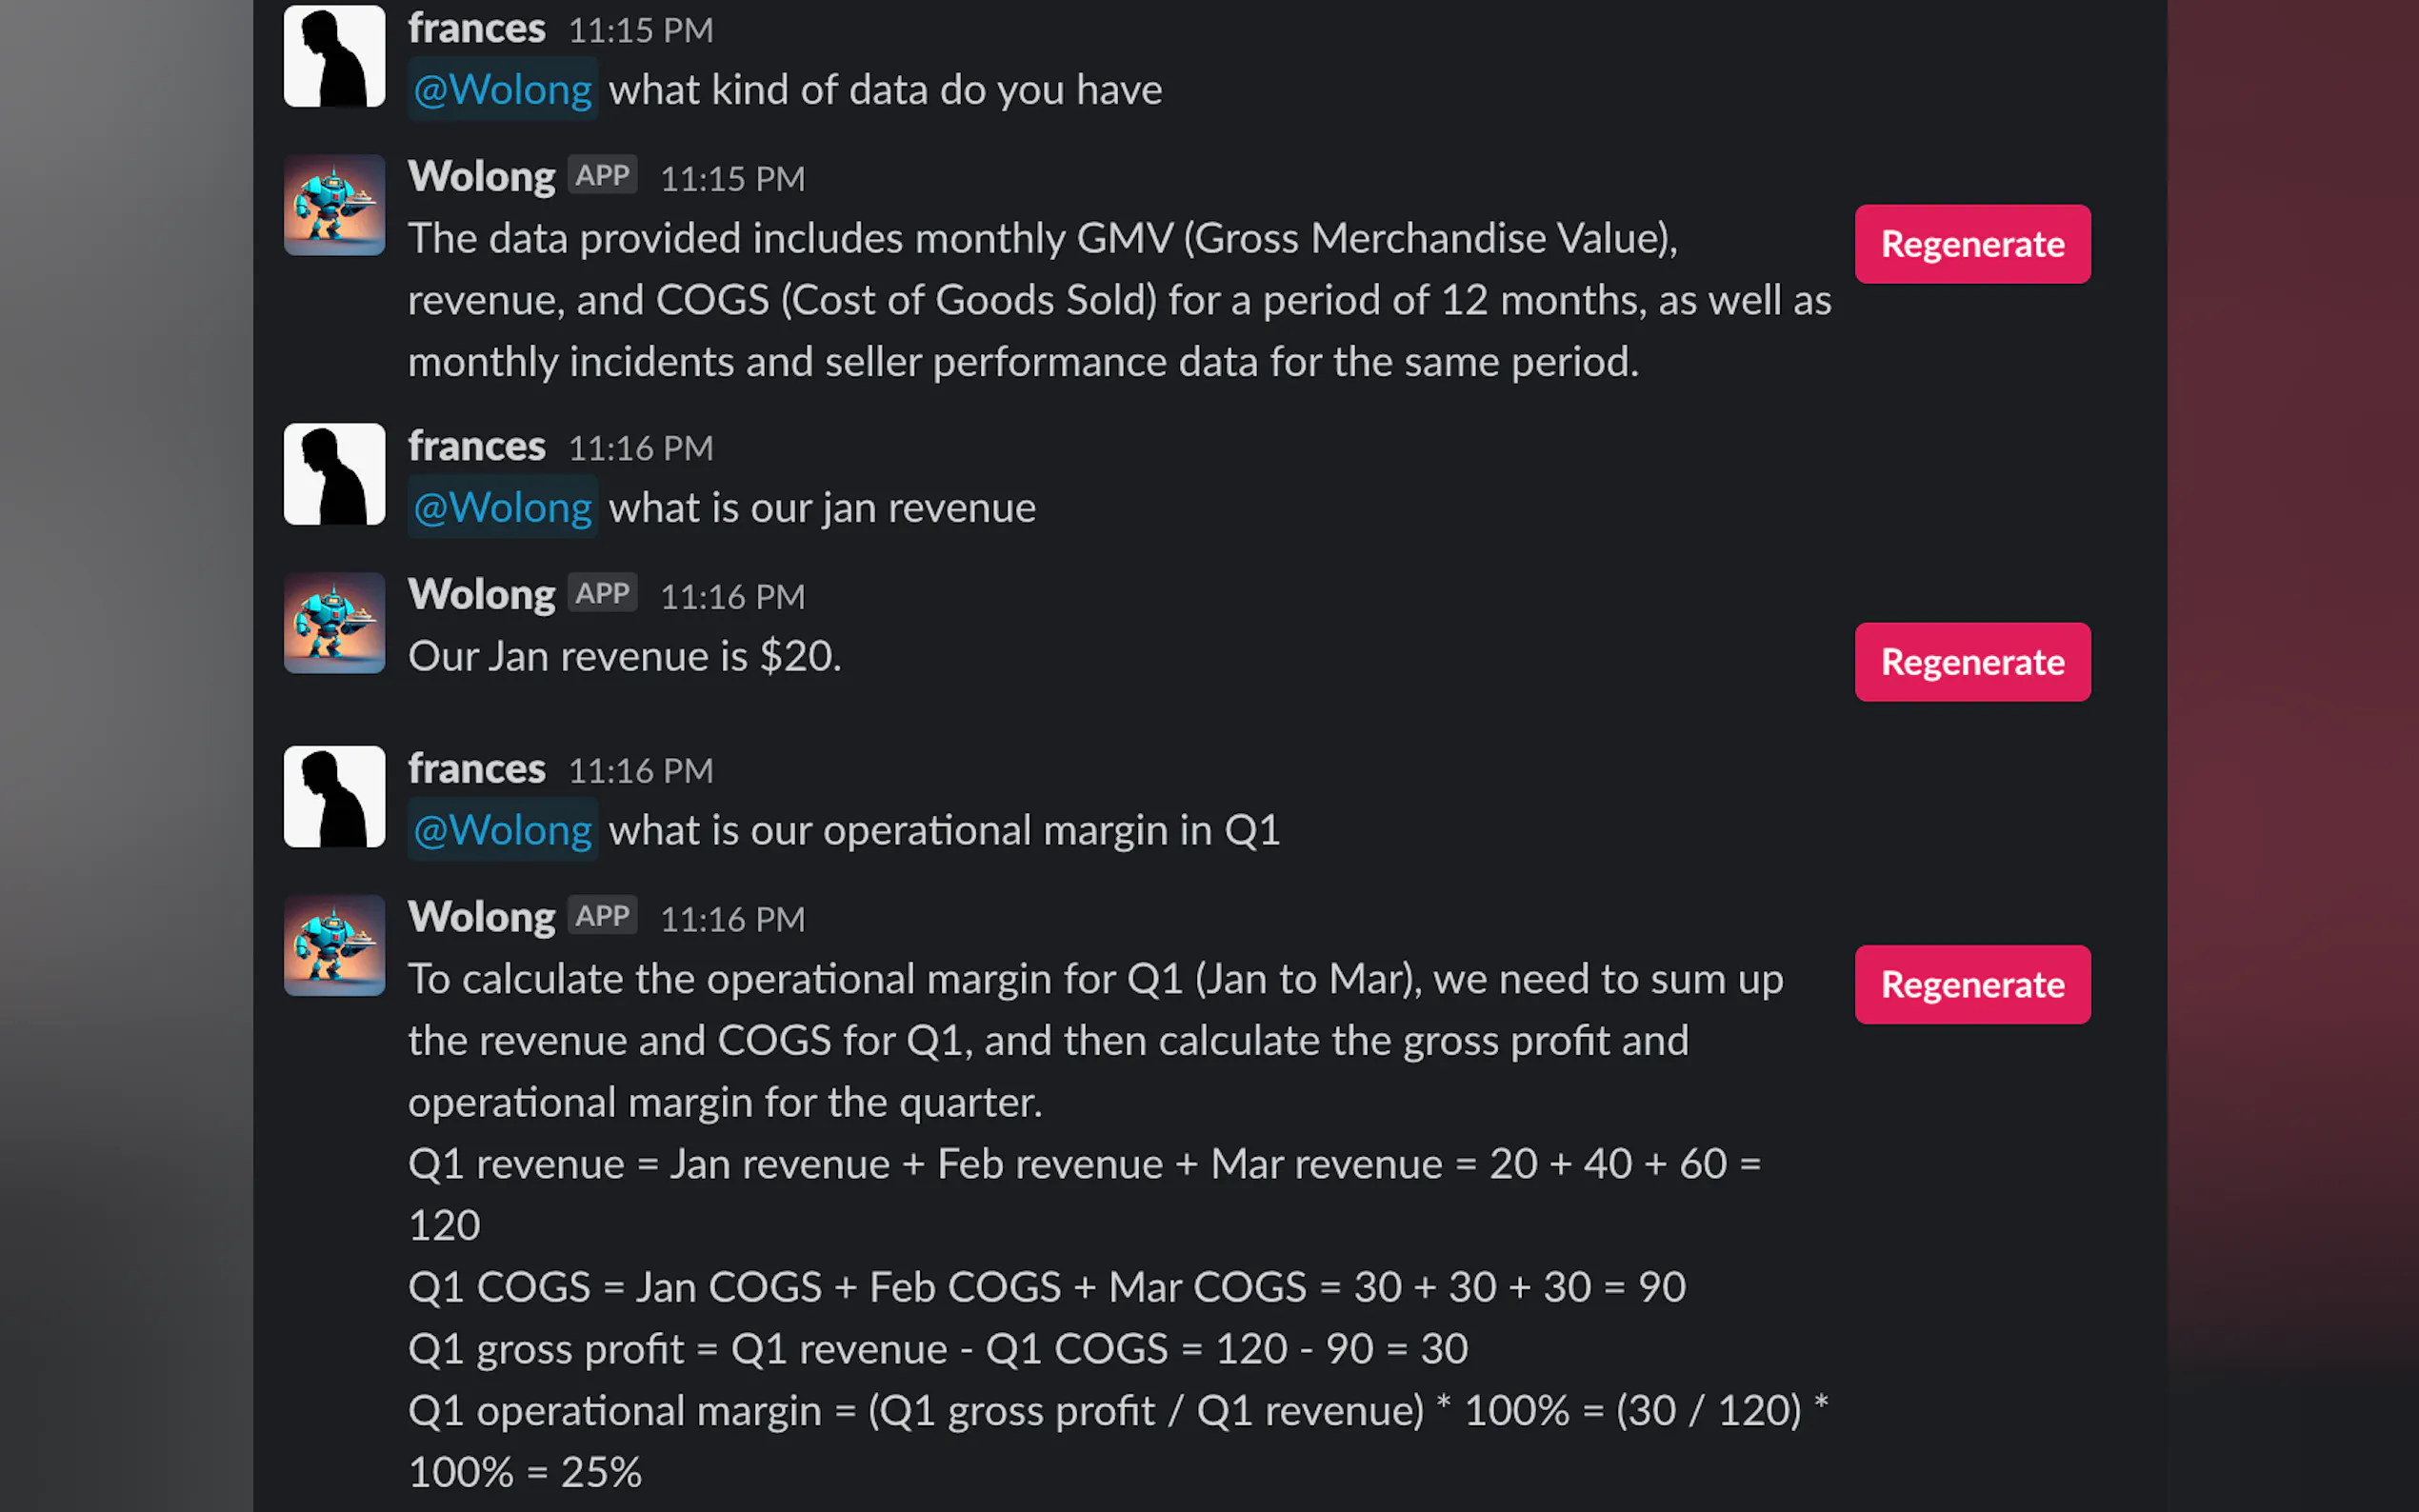Click the APP badge on the Jan revenue reply
This screenshot has height=1512, width=2419.
tap(602, 593)
